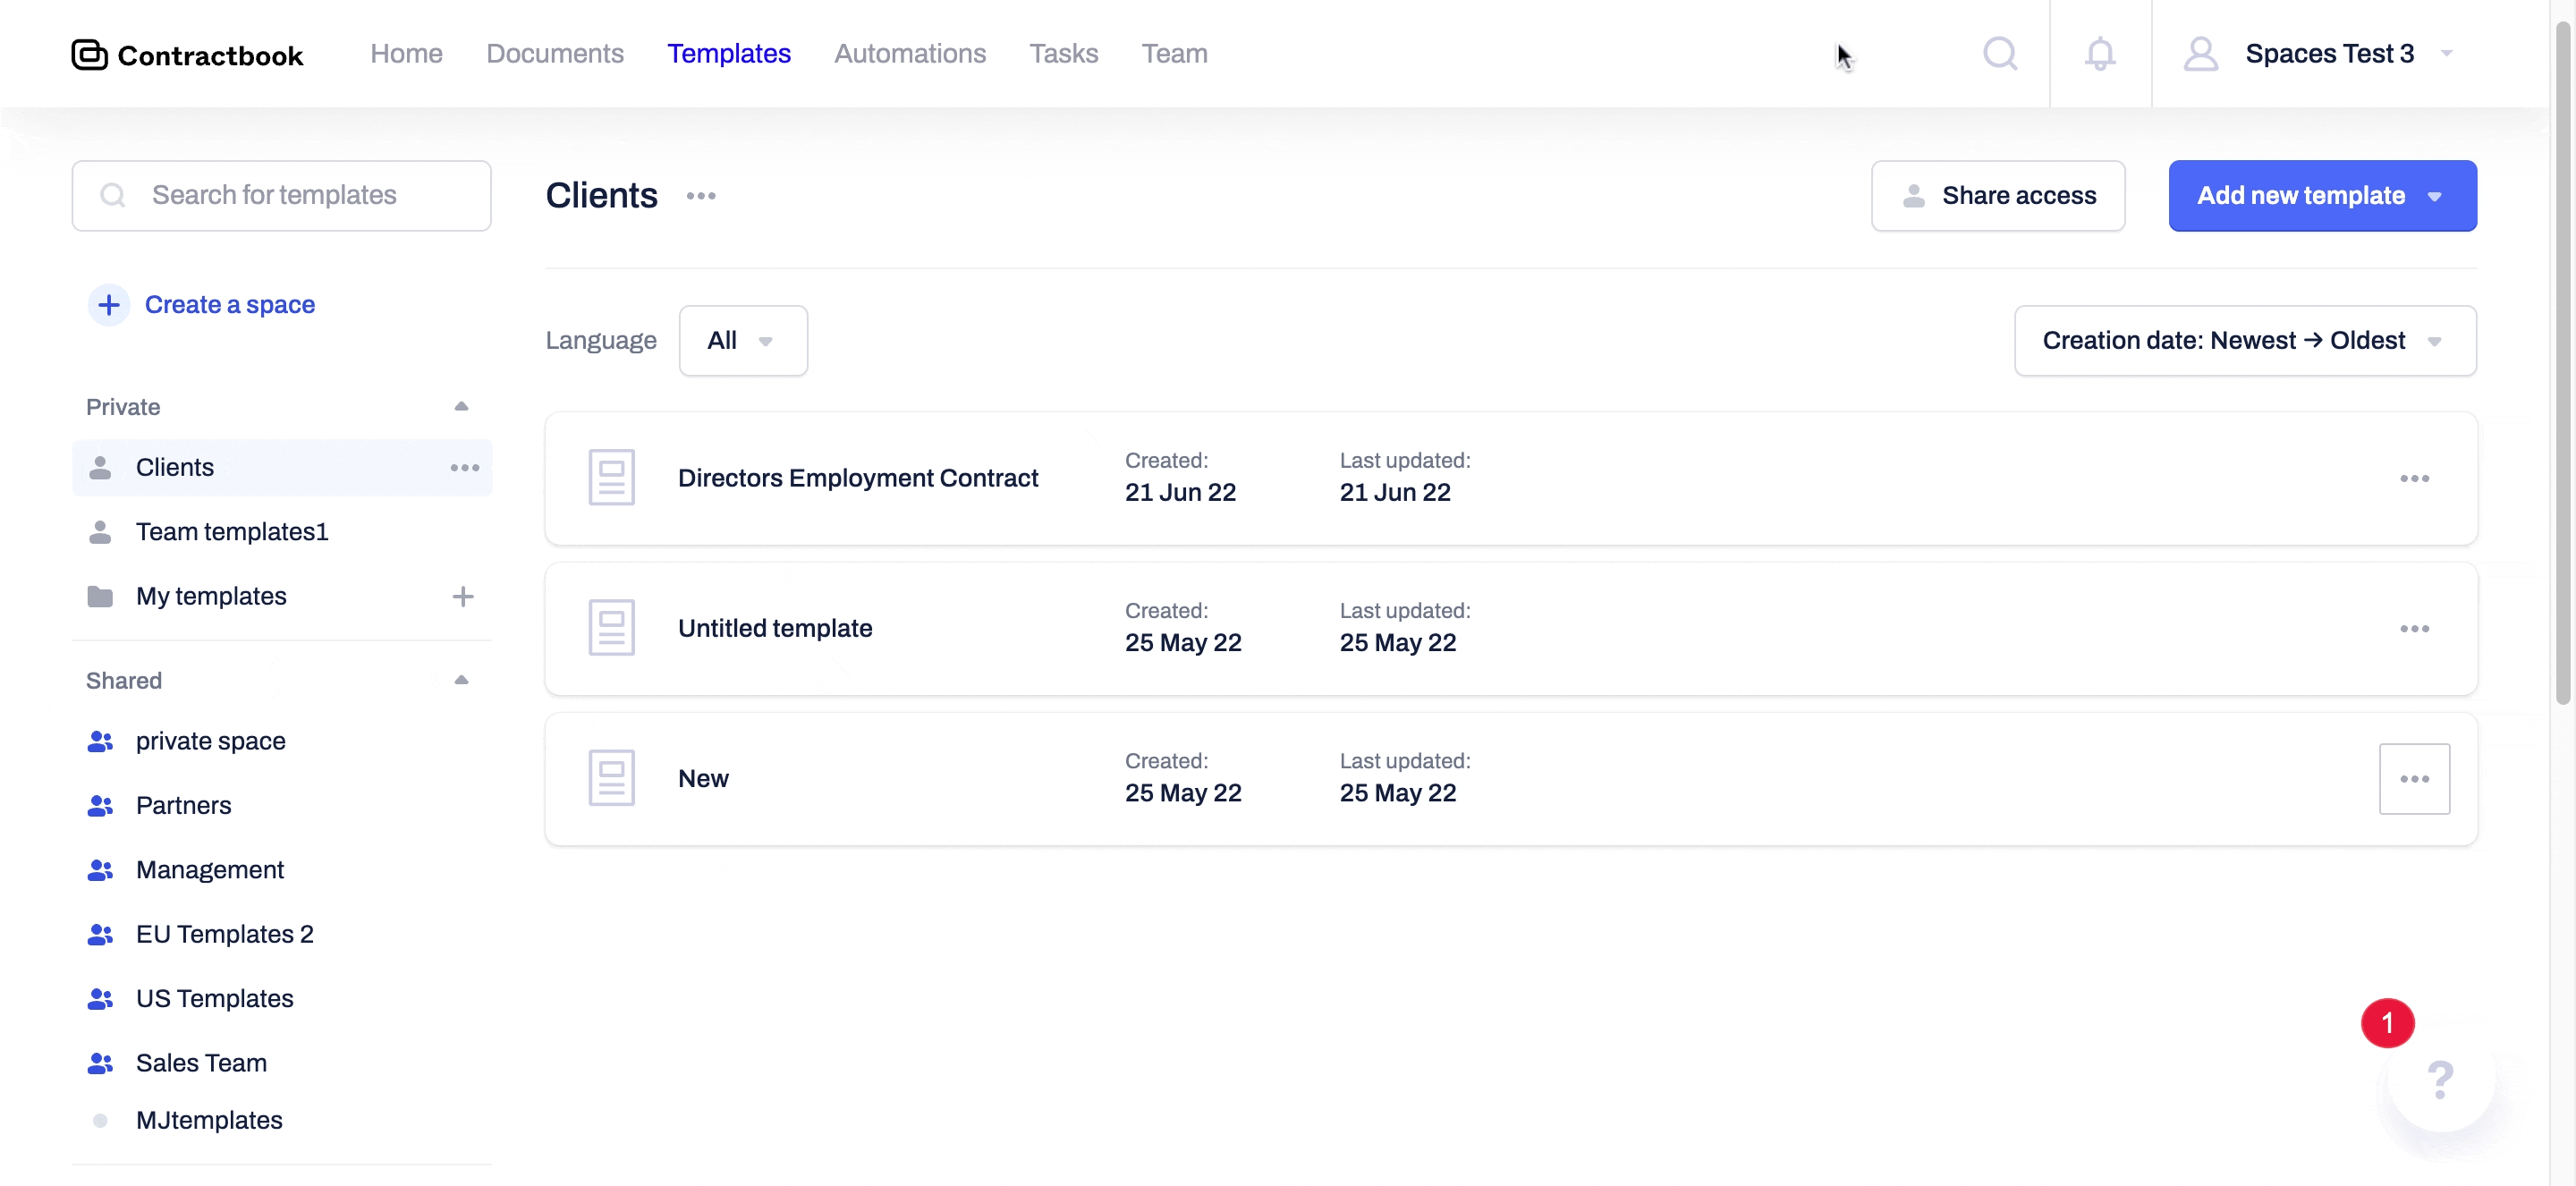Open the Untitled template
Screen dimensions: 2576x1186
coord(775,628)
